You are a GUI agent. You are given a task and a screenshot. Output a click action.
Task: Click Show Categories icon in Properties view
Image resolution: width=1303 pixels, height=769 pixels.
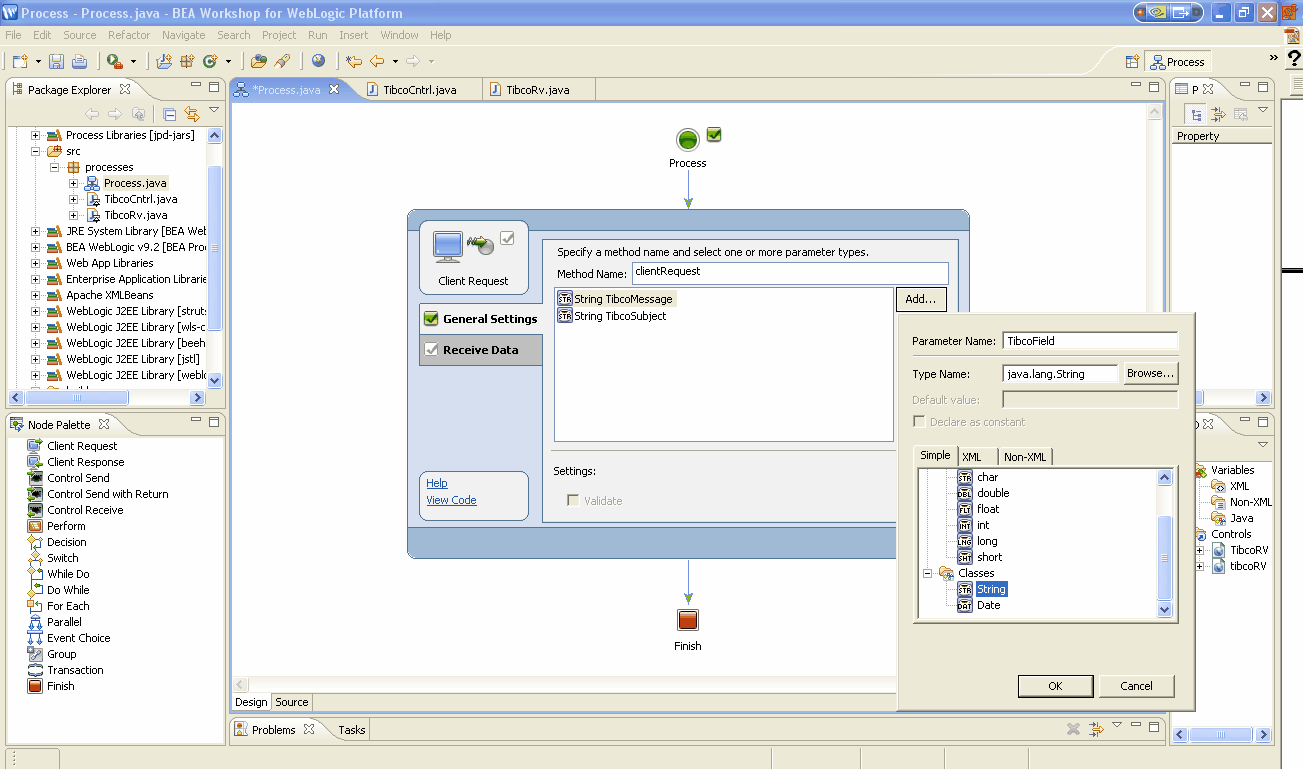coord(1196,114)
